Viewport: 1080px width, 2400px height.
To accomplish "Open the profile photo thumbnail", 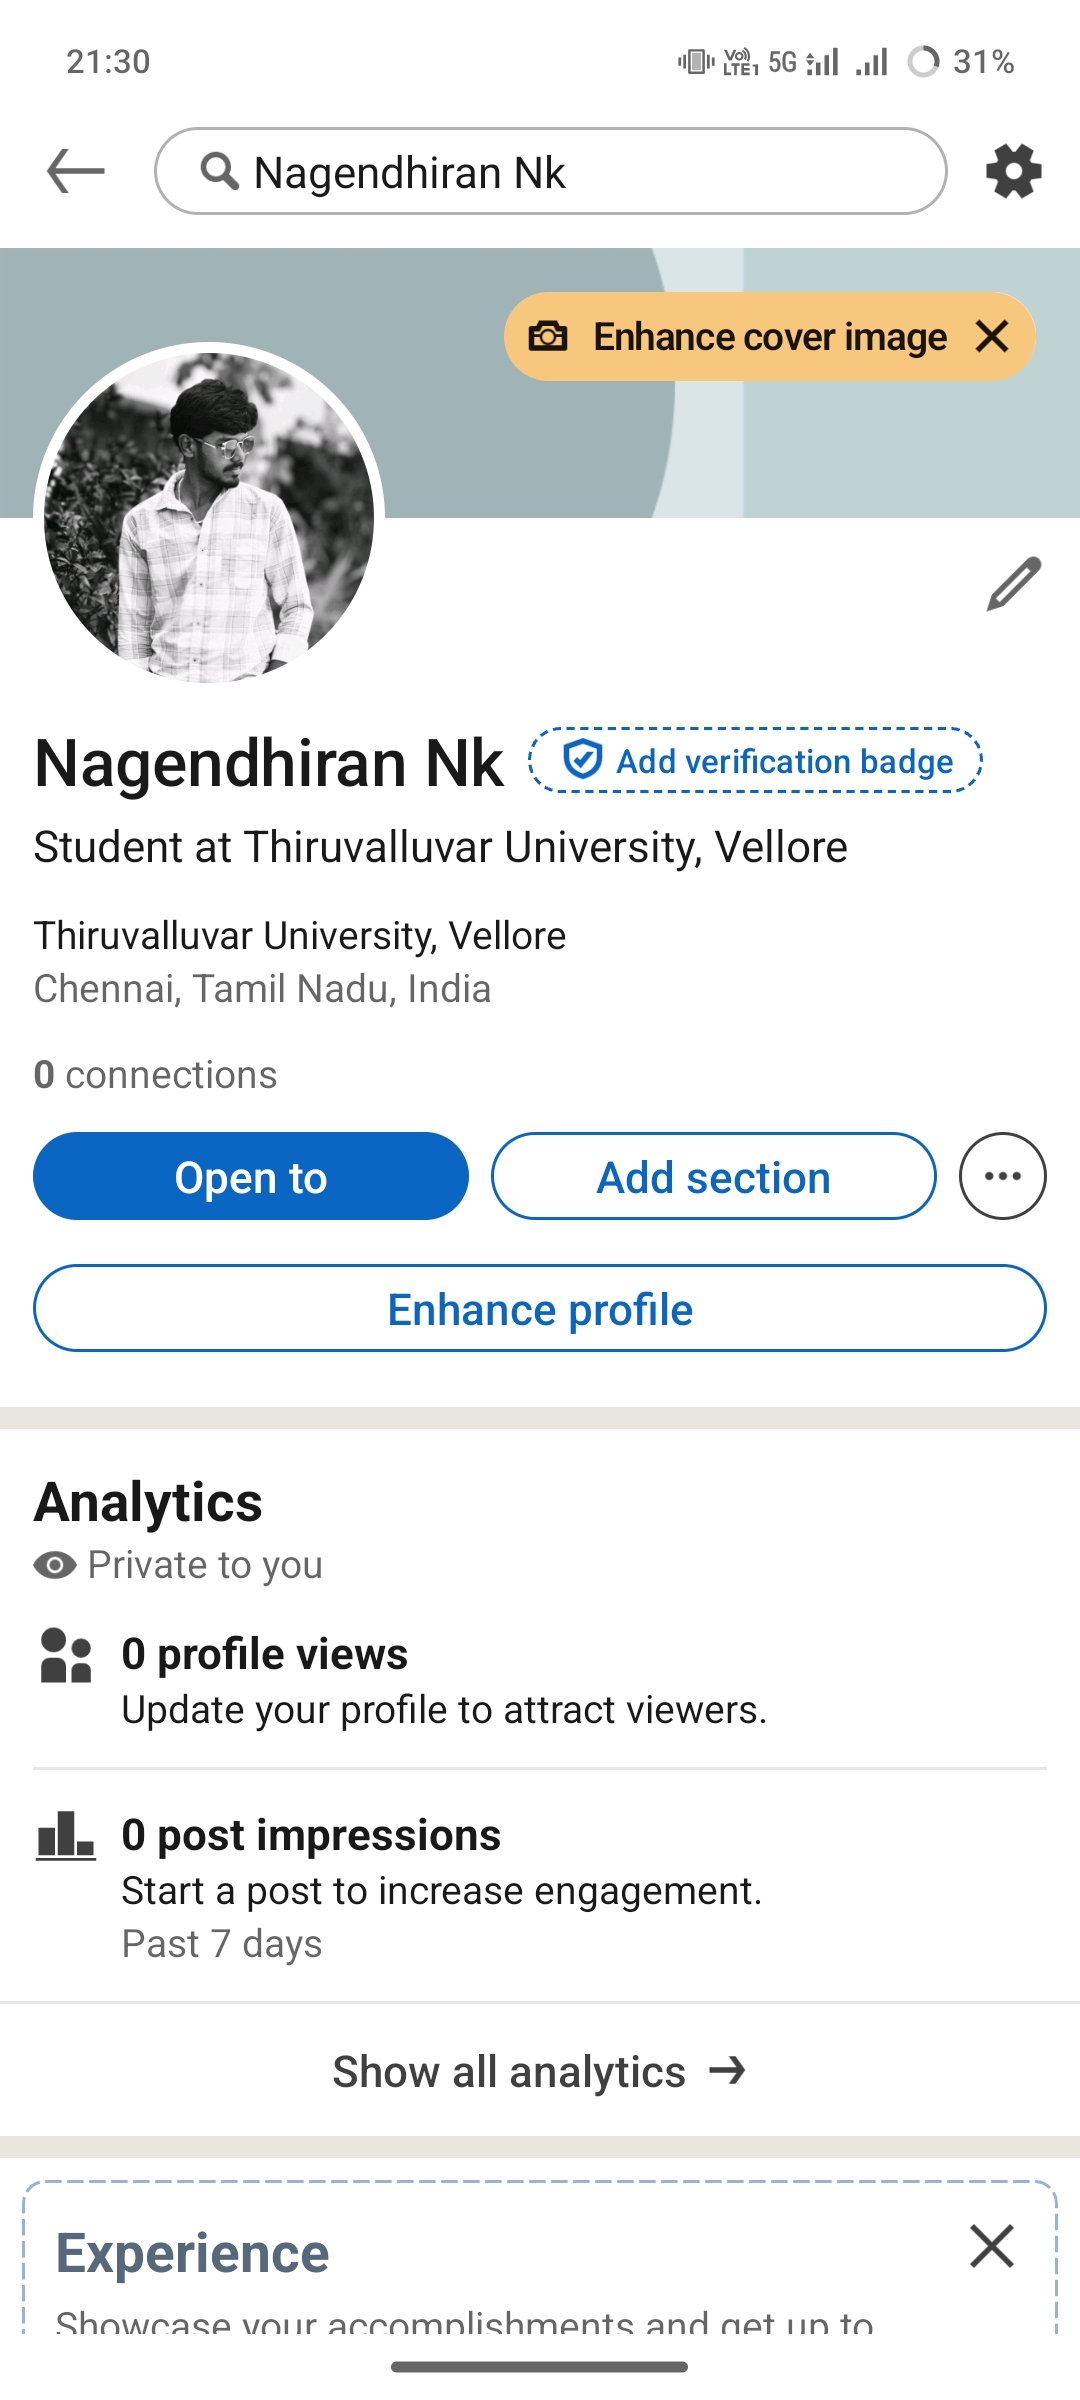I will pos(209,517).
